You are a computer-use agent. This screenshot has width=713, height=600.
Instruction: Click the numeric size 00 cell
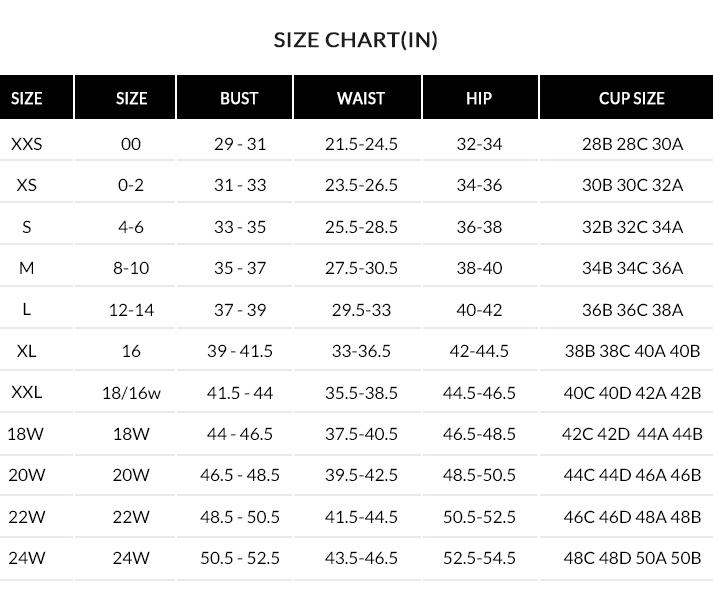tap(131, 144)
